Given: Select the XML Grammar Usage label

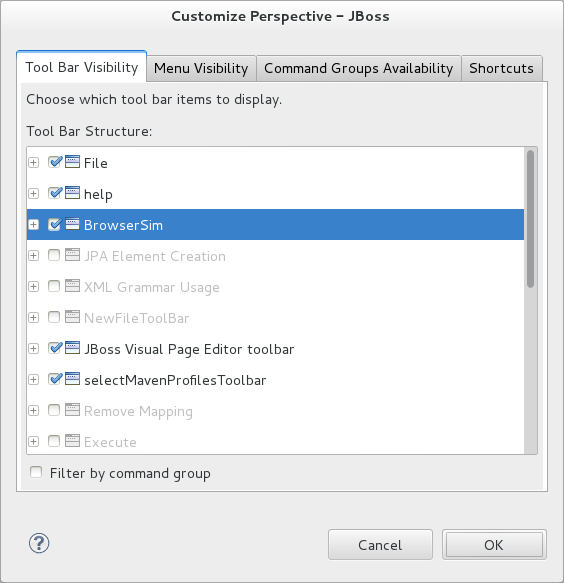Looking at the screenshot, I should pos(152,287).
